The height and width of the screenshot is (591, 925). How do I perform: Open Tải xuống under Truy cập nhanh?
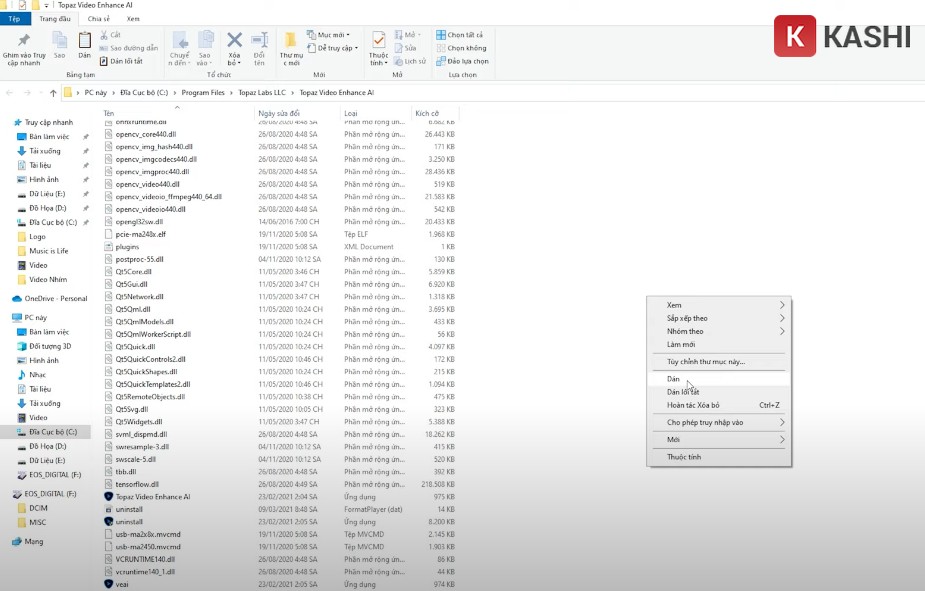coord(45,151)
